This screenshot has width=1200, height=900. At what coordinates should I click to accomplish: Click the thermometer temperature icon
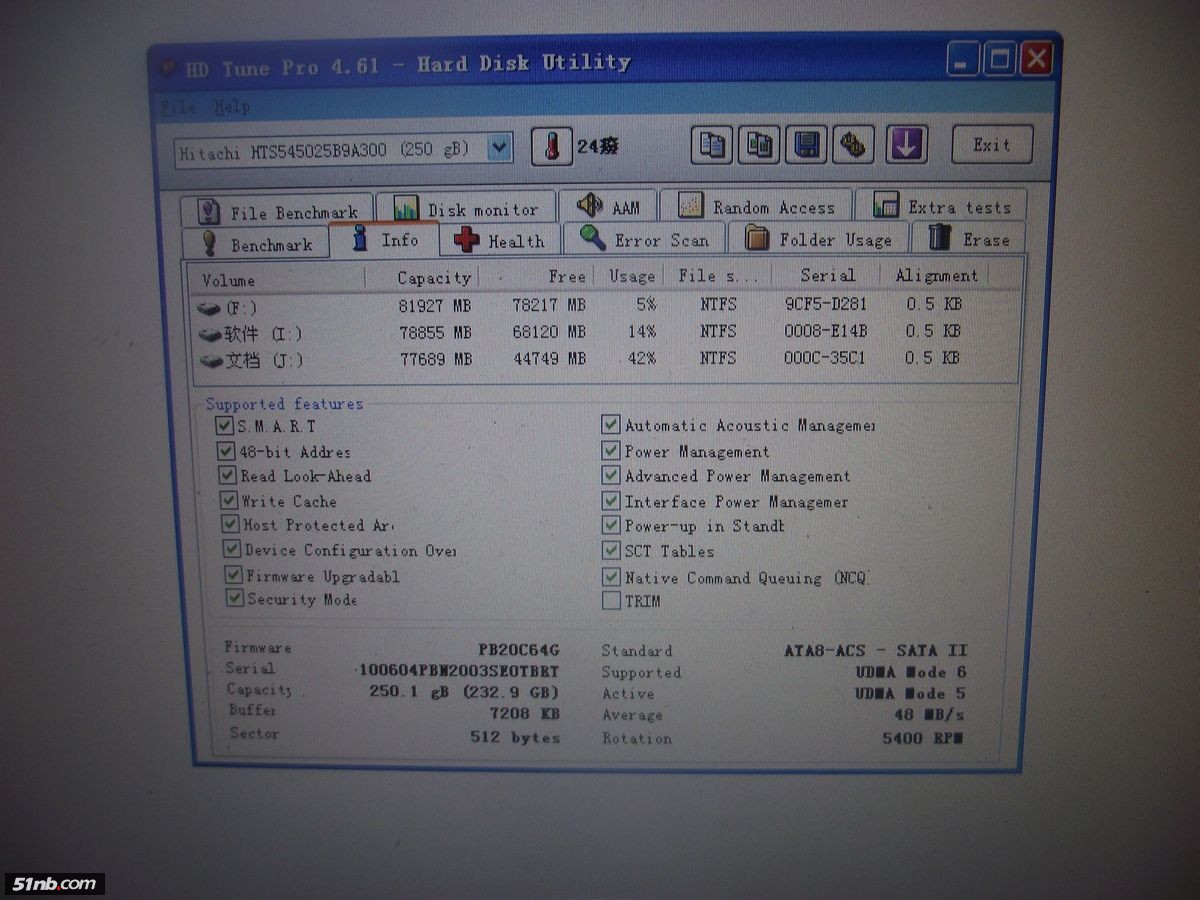(x=551, y=147)
